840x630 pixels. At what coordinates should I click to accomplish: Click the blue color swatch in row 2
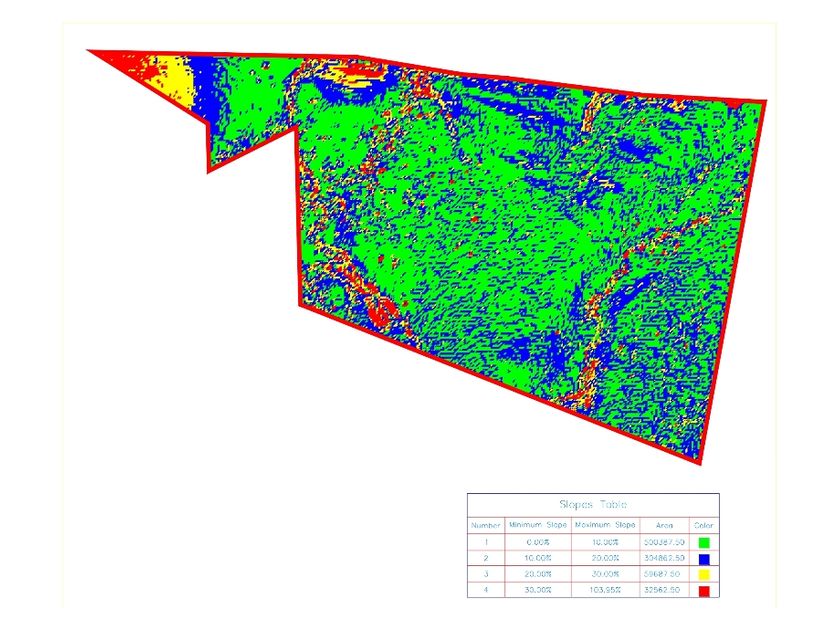pos(704,559)
